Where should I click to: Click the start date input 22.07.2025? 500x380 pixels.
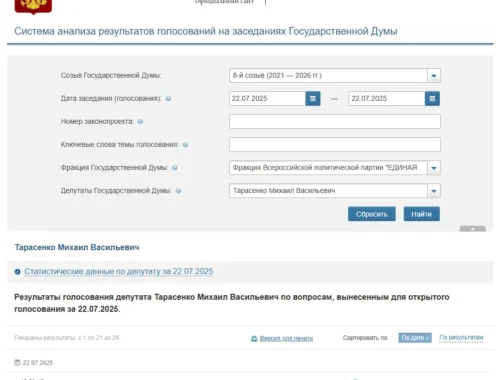[x=268, y=99]
